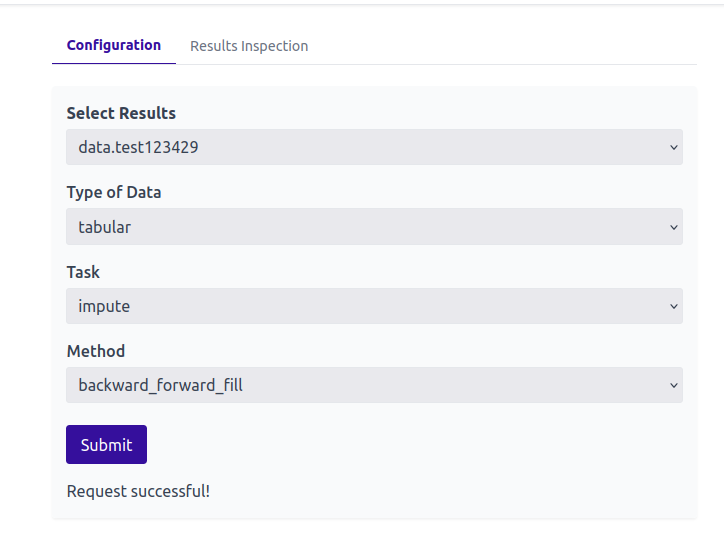Switch to the Results Inspection tab
724x537 pixels.
point(249,46)
